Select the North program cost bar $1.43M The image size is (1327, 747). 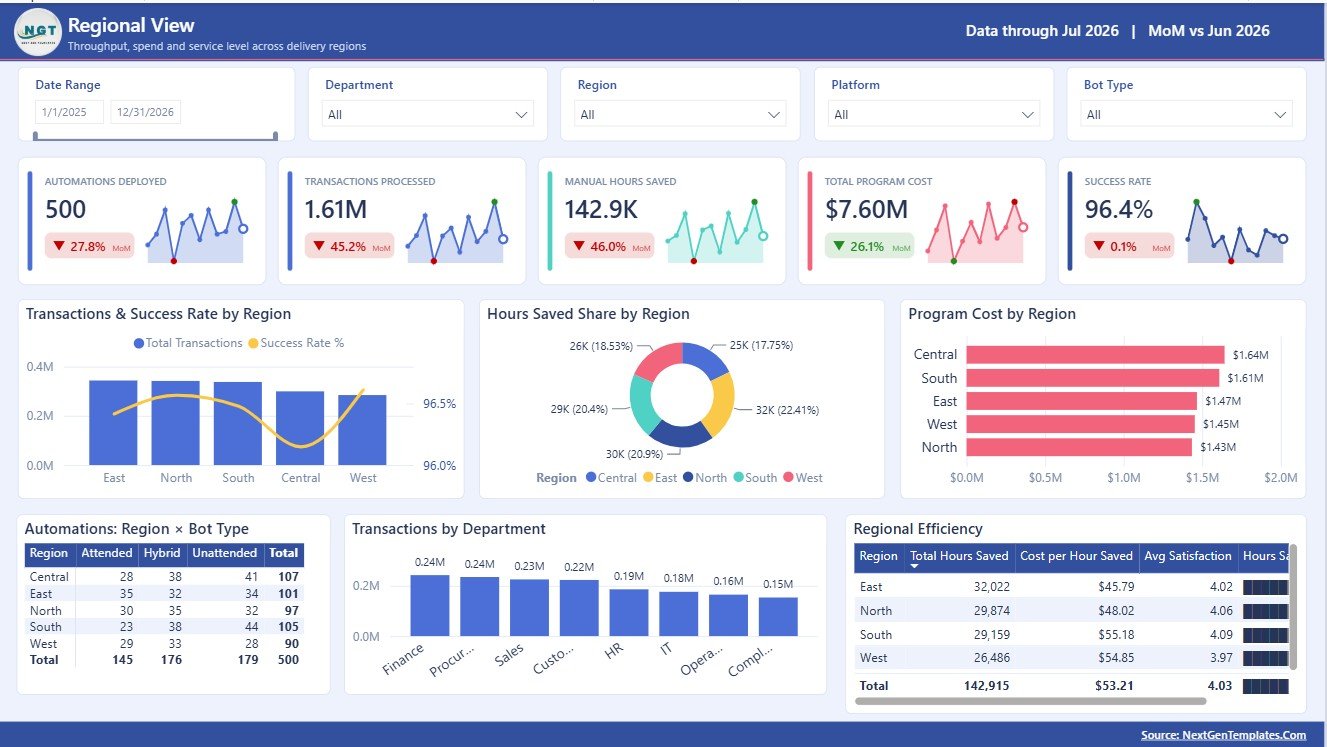click(1079, 447)
